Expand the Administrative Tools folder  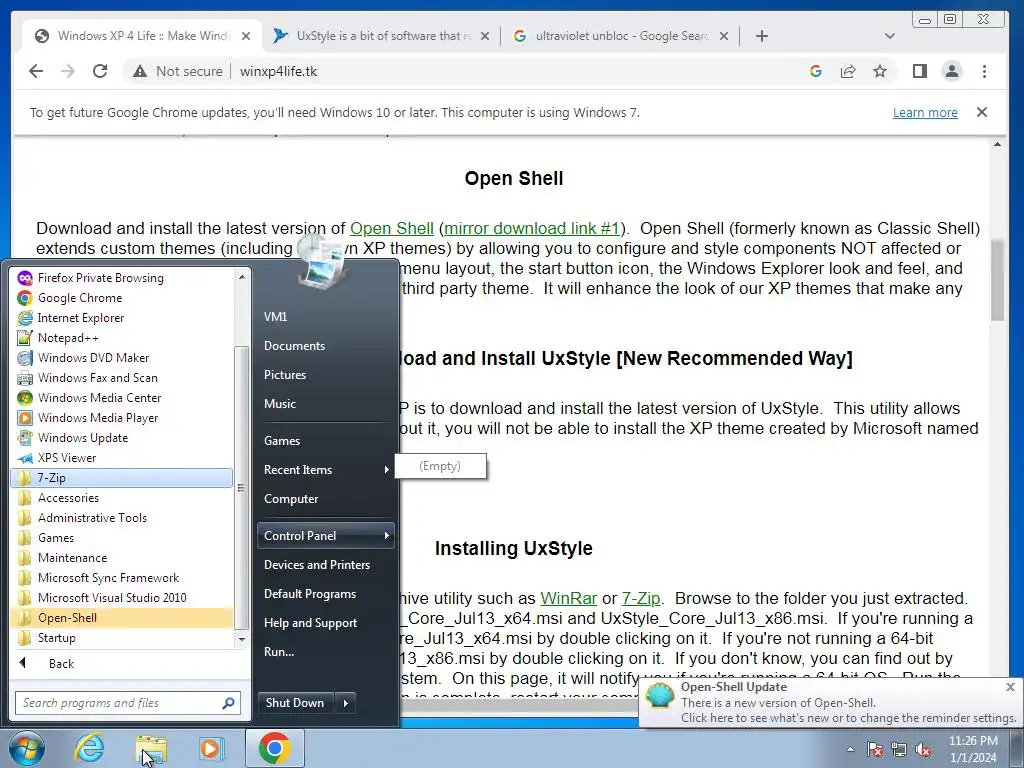pos(122,518)
